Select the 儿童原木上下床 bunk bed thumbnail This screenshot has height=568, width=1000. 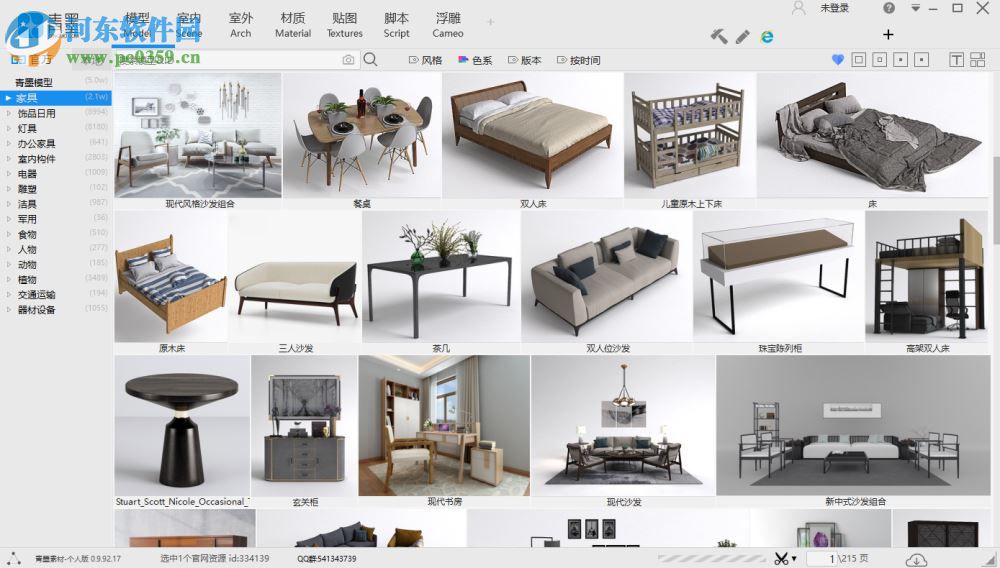(691, 135)
